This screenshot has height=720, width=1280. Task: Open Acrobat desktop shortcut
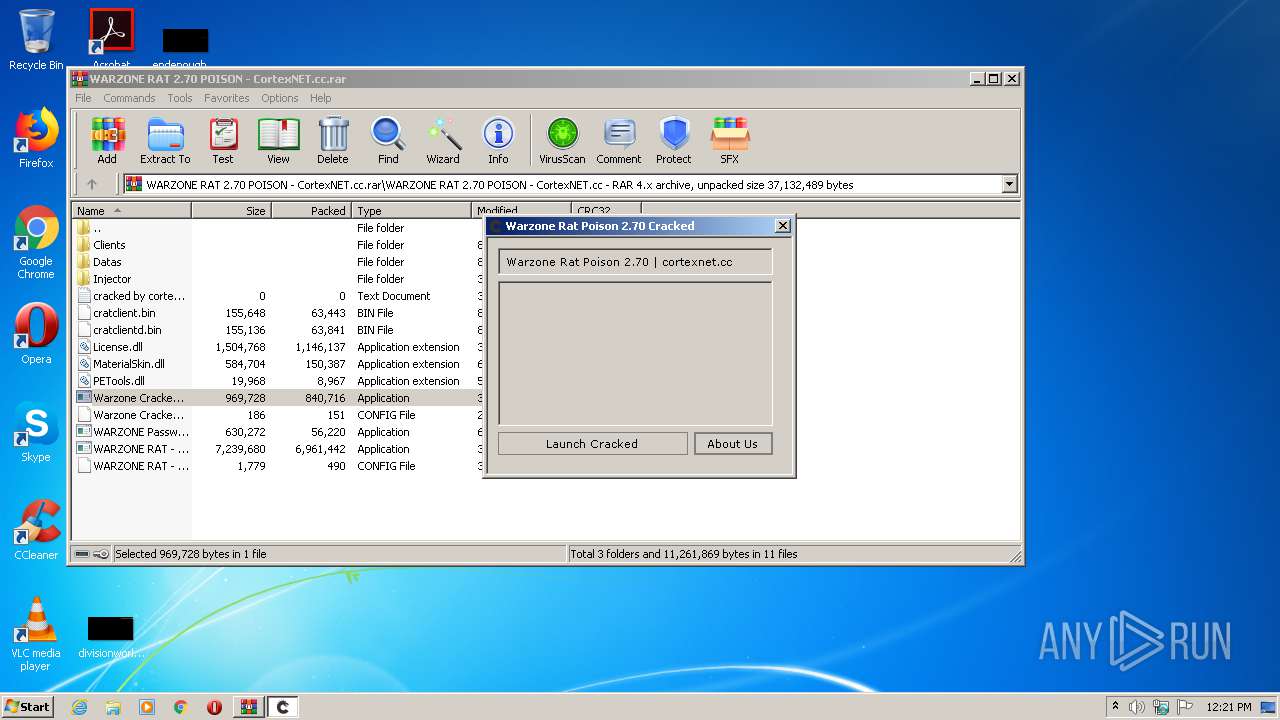pos(111,40)
